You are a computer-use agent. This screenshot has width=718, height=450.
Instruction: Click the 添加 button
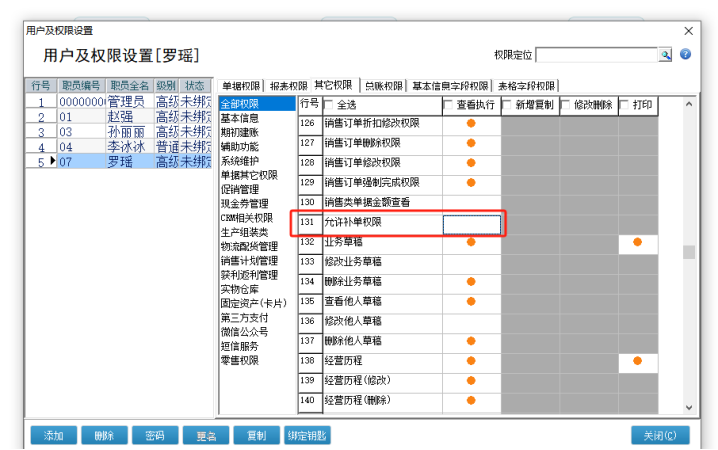[x=54, y=435]
